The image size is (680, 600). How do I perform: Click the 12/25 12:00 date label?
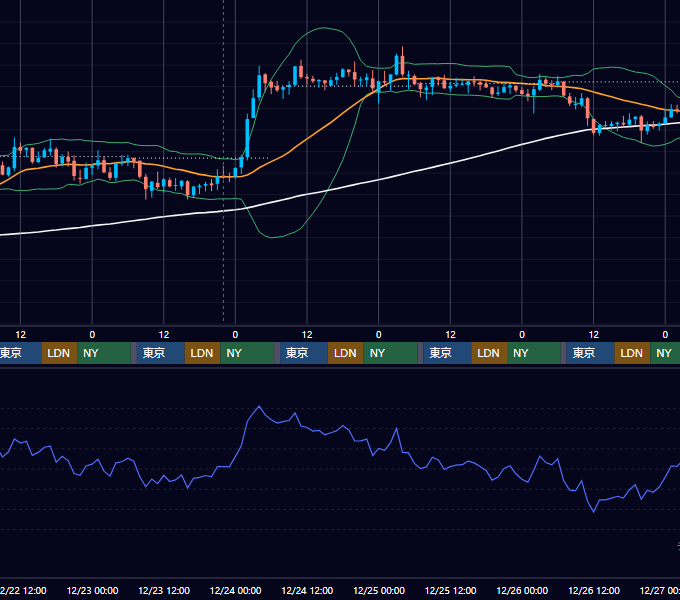pyautogui.click(x=451, y=590)
